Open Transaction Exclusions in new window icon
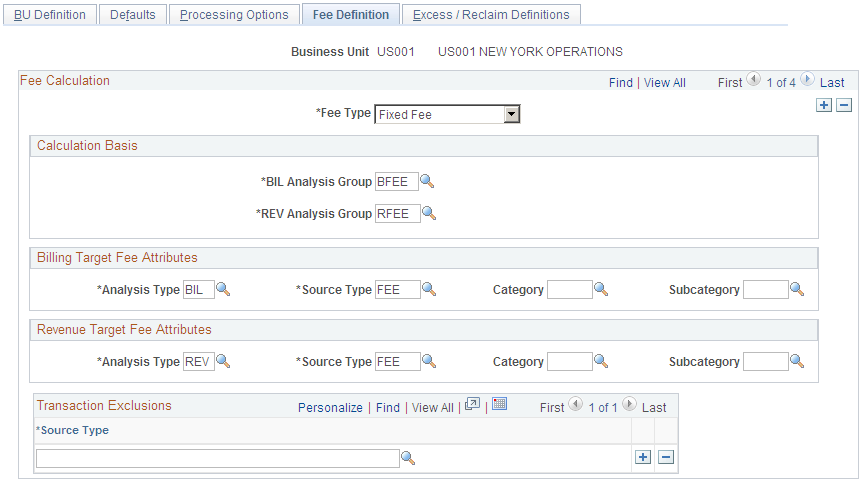The height and width of the screenshot is (485, 864). pyautogui.click(x=473, y=405)
